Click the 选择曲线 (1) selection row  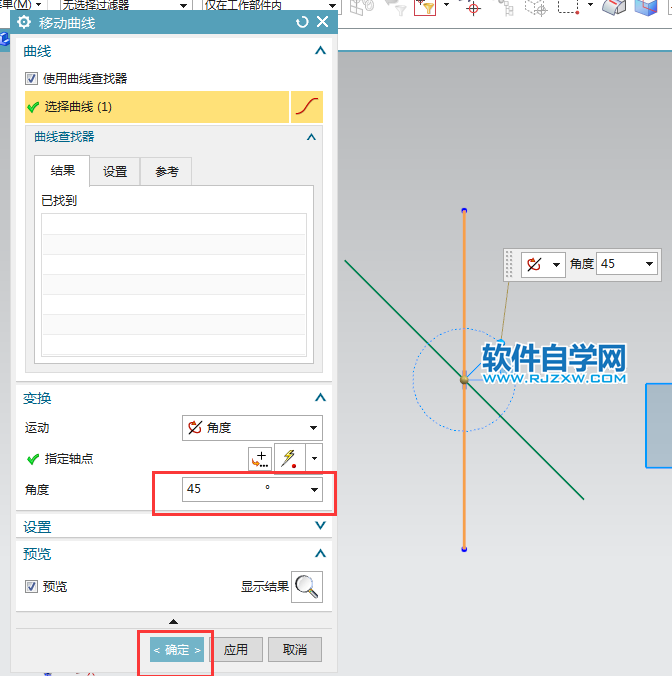point(157,107)
